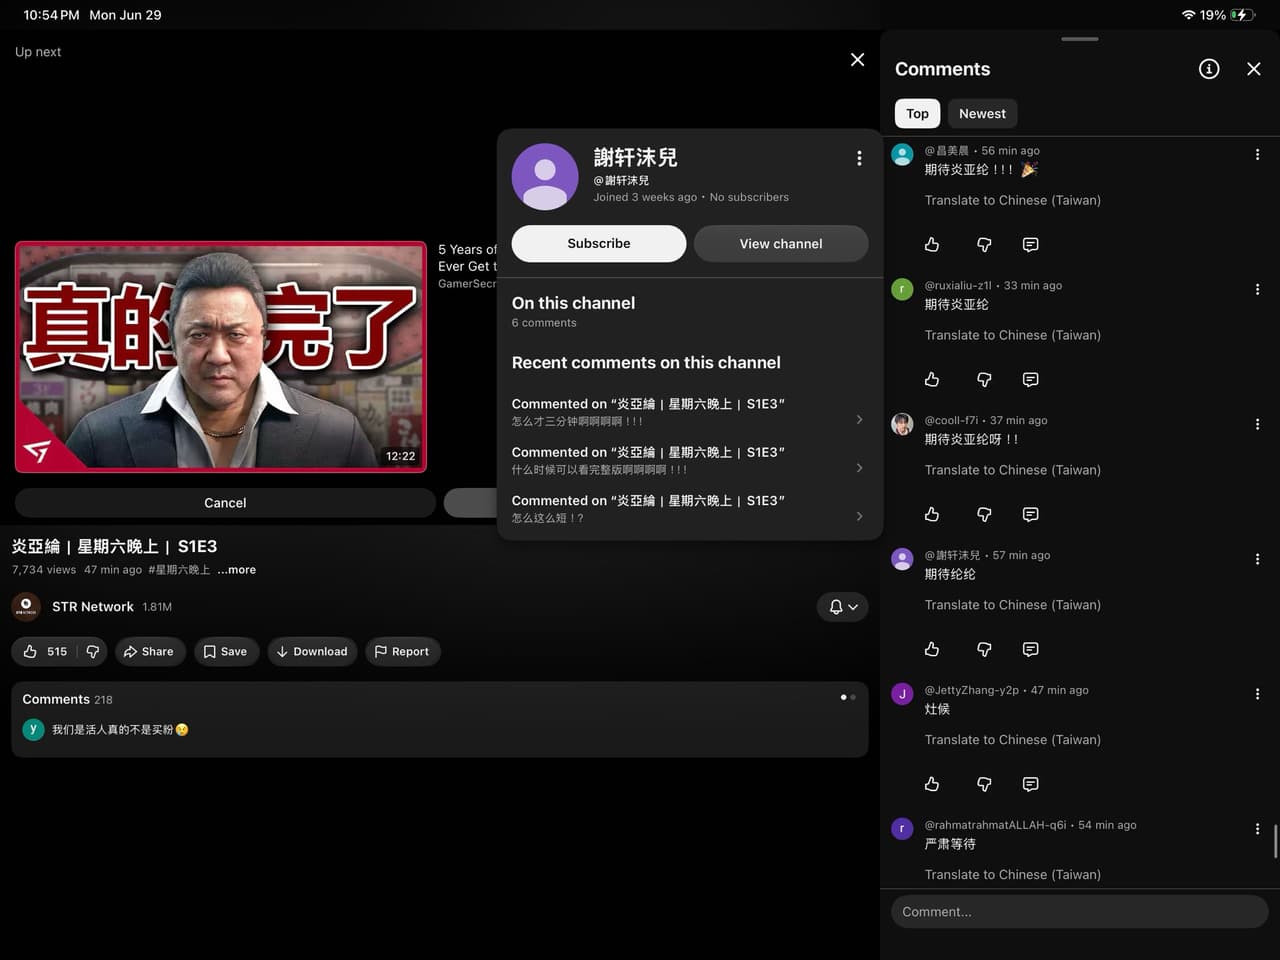
Task: Dislike the comment by @cooll-f7i
Action: coord(984,514)
